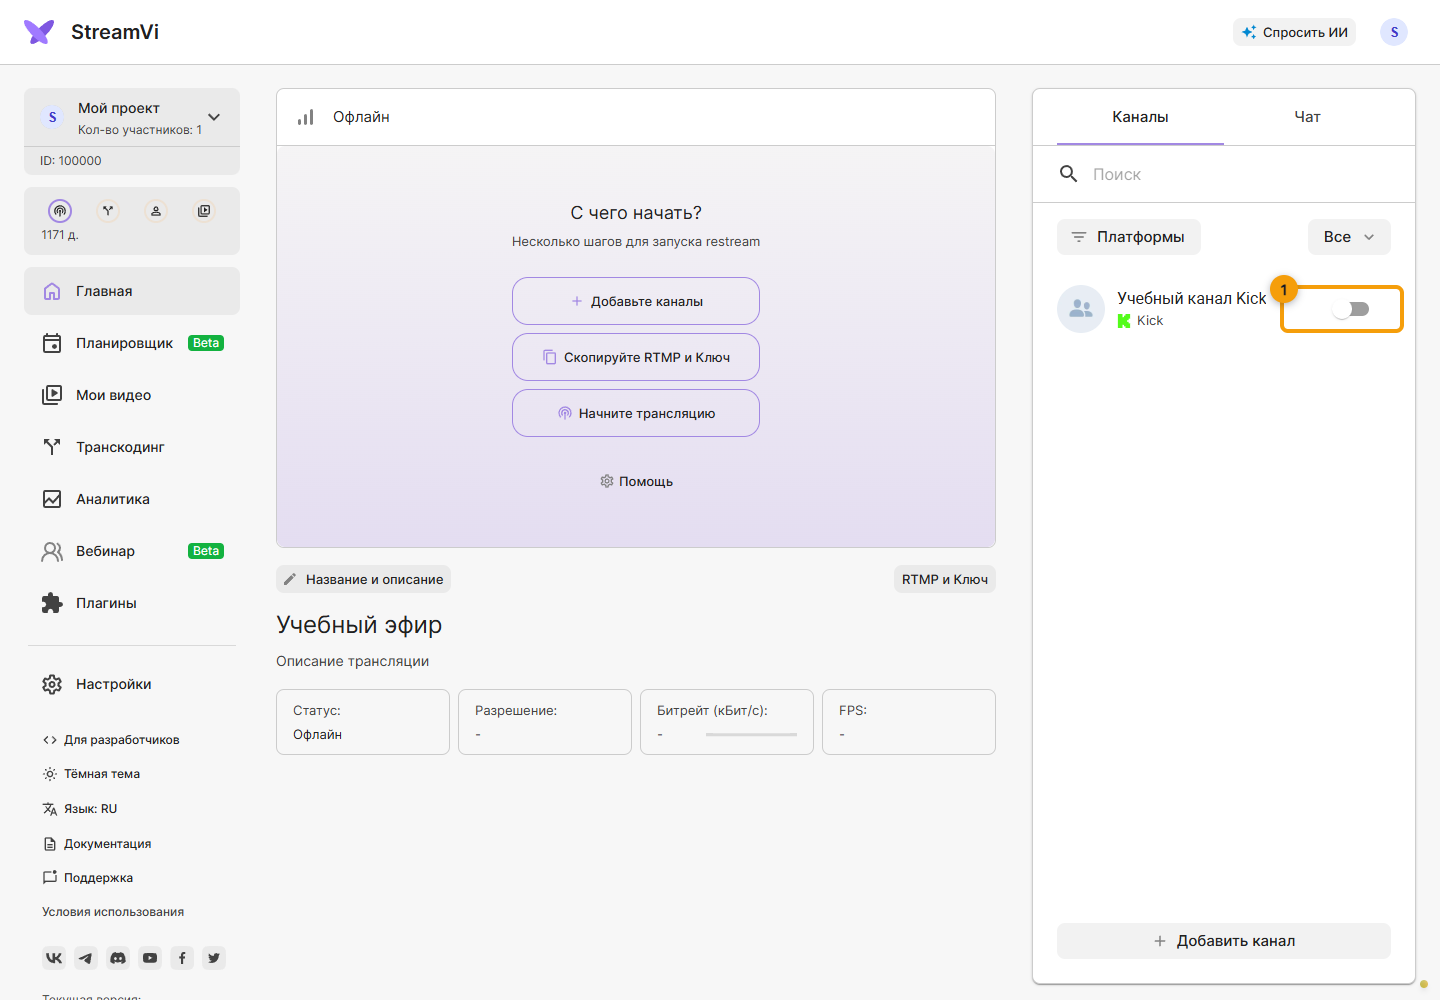This screenshot has width=1440, height=1000.
Task: Click the Facebook social icon
Action: pyautogui.click(x=182, y=958)
